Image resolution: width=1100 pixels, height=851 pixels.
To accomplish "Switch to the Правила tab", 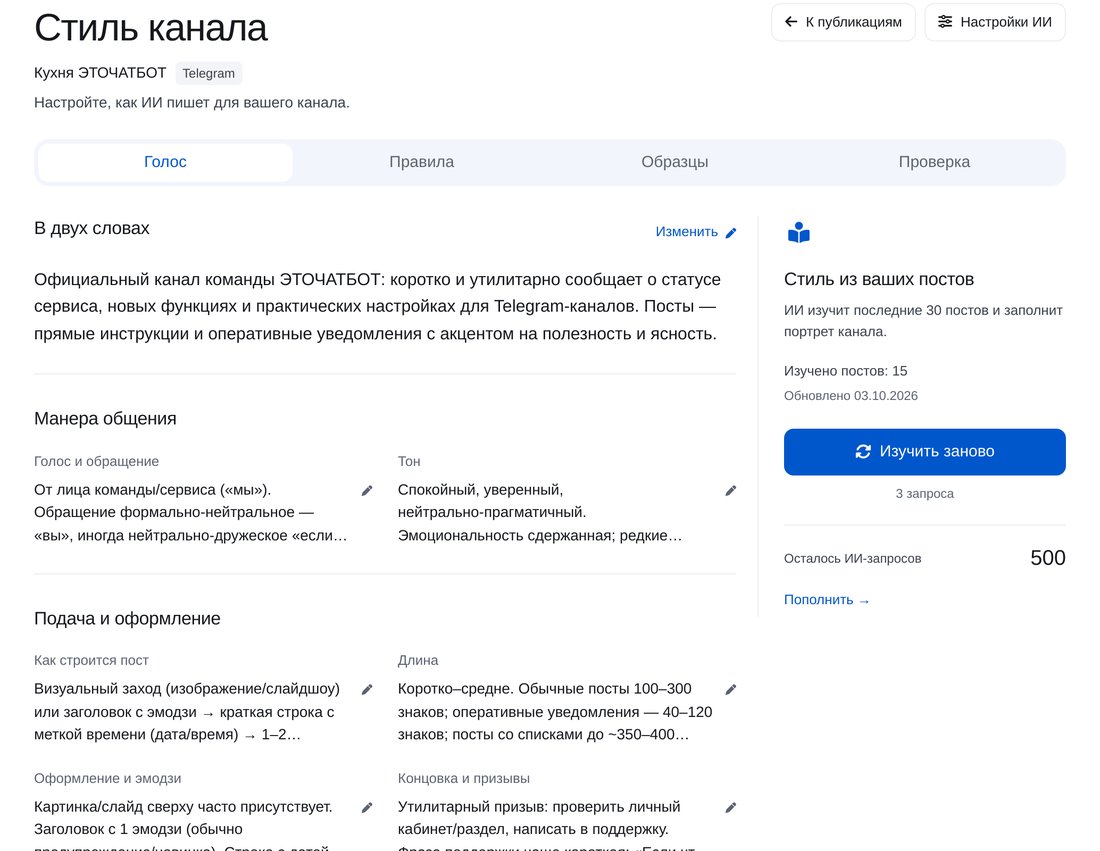I will click(x=422, y=162).
